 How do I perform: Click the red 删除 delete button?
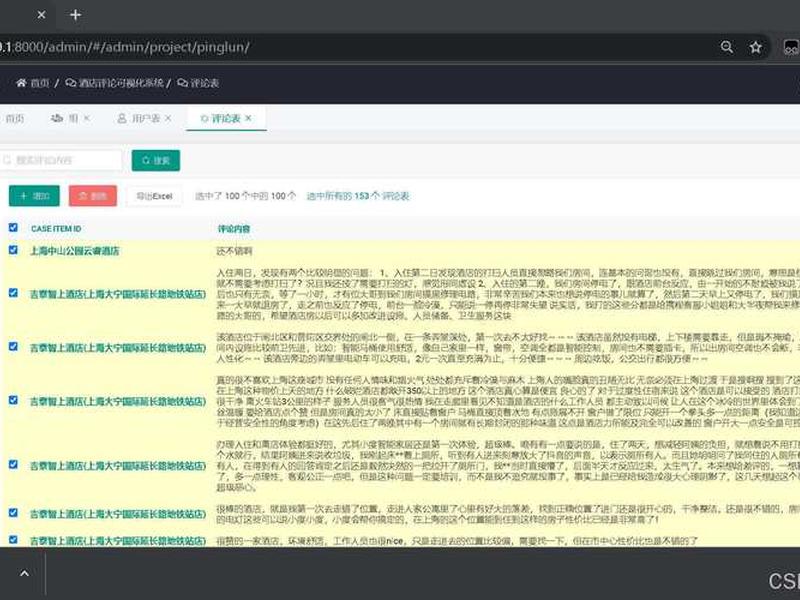[93, 196]
